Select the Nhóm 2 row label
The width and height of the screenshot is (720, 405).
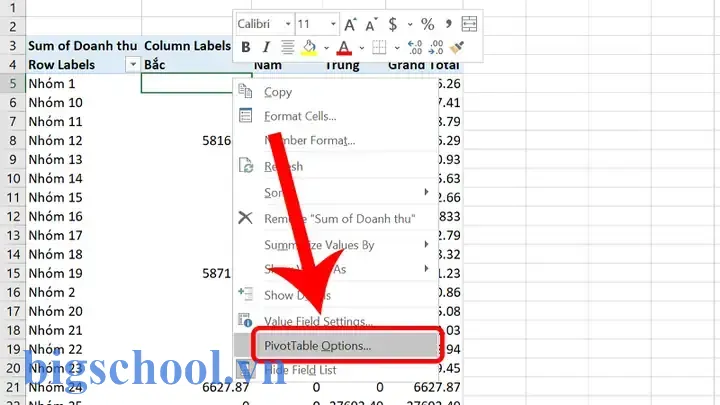coord(83,292)
